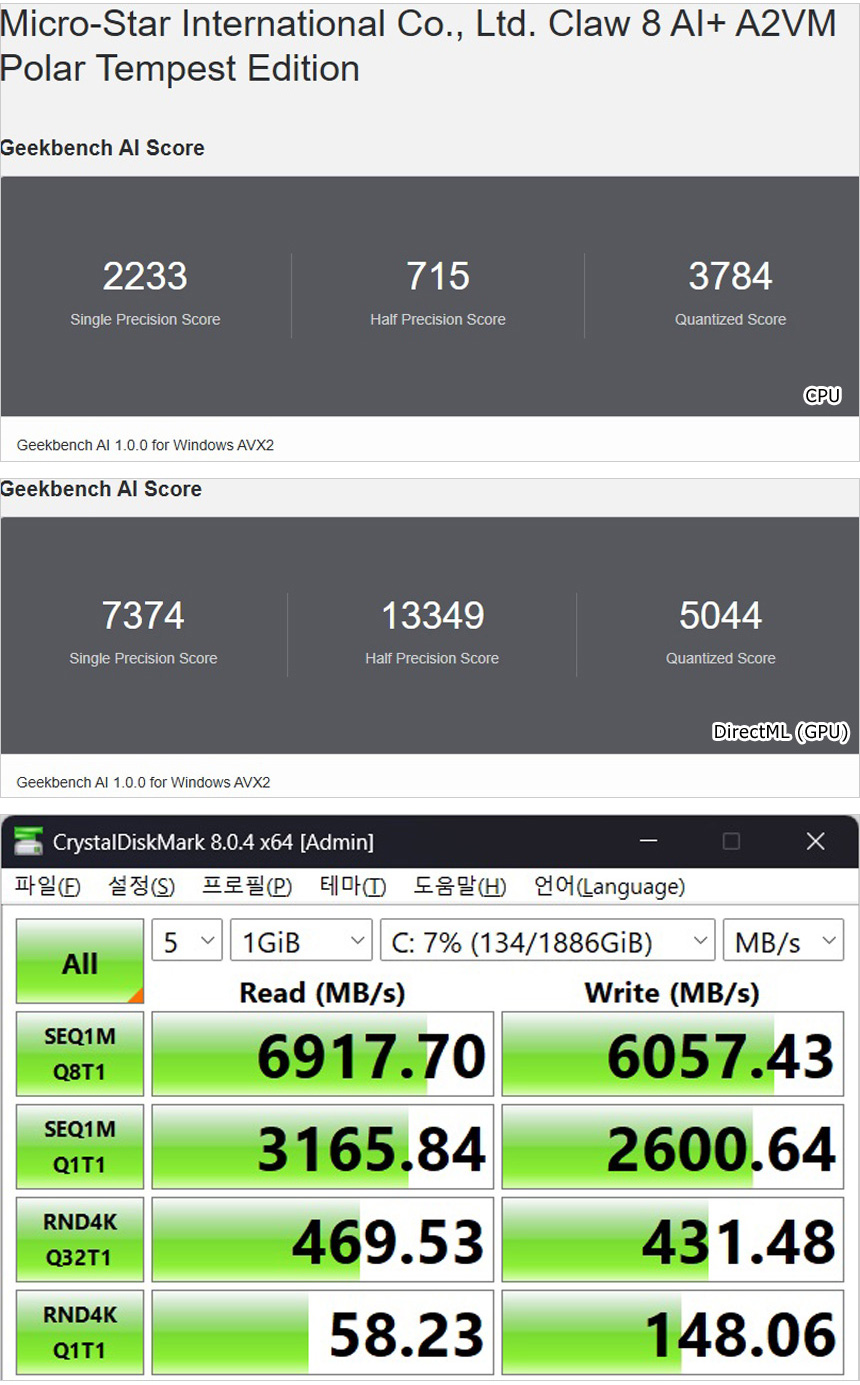The image size is (860, 1385).
Task: Start the SEQ1M Q1T1 test
Action: click(80, 1147)
